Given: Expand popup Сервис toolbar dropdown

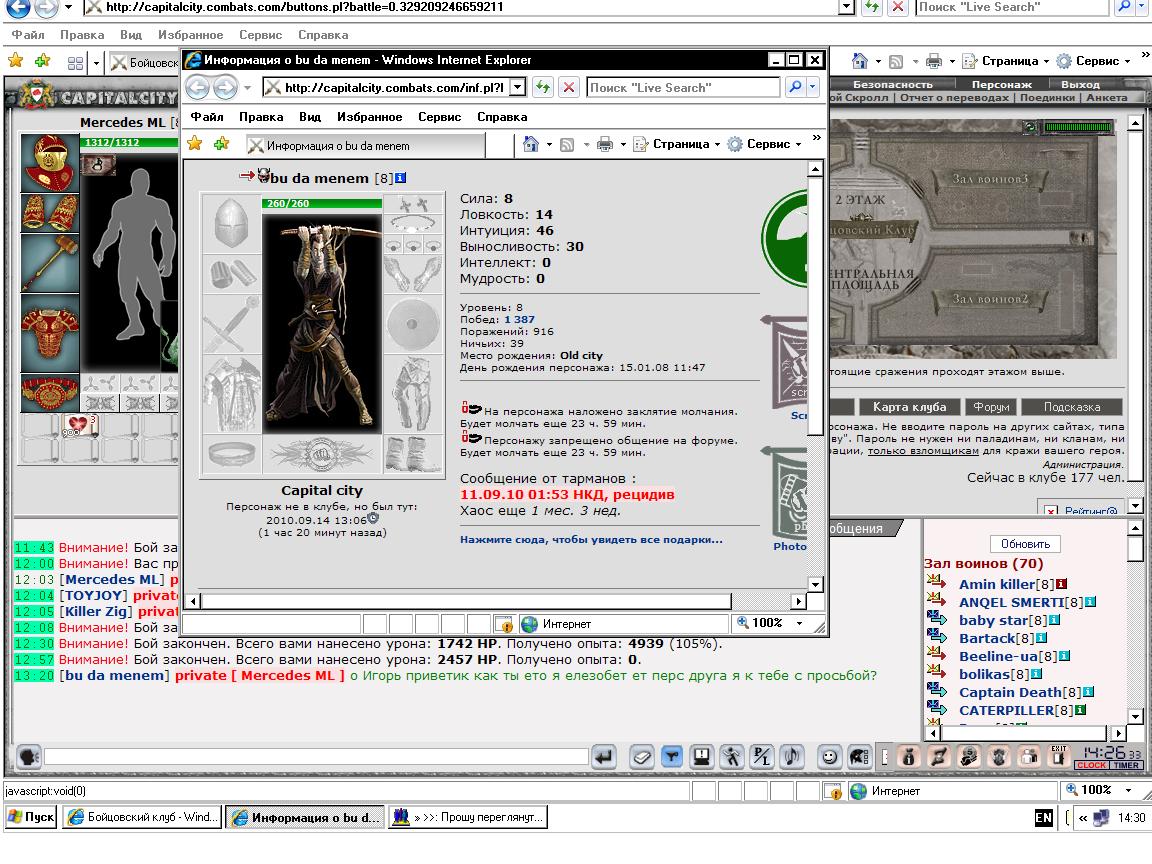Looking at the screenshot, I should pos(799,145).
